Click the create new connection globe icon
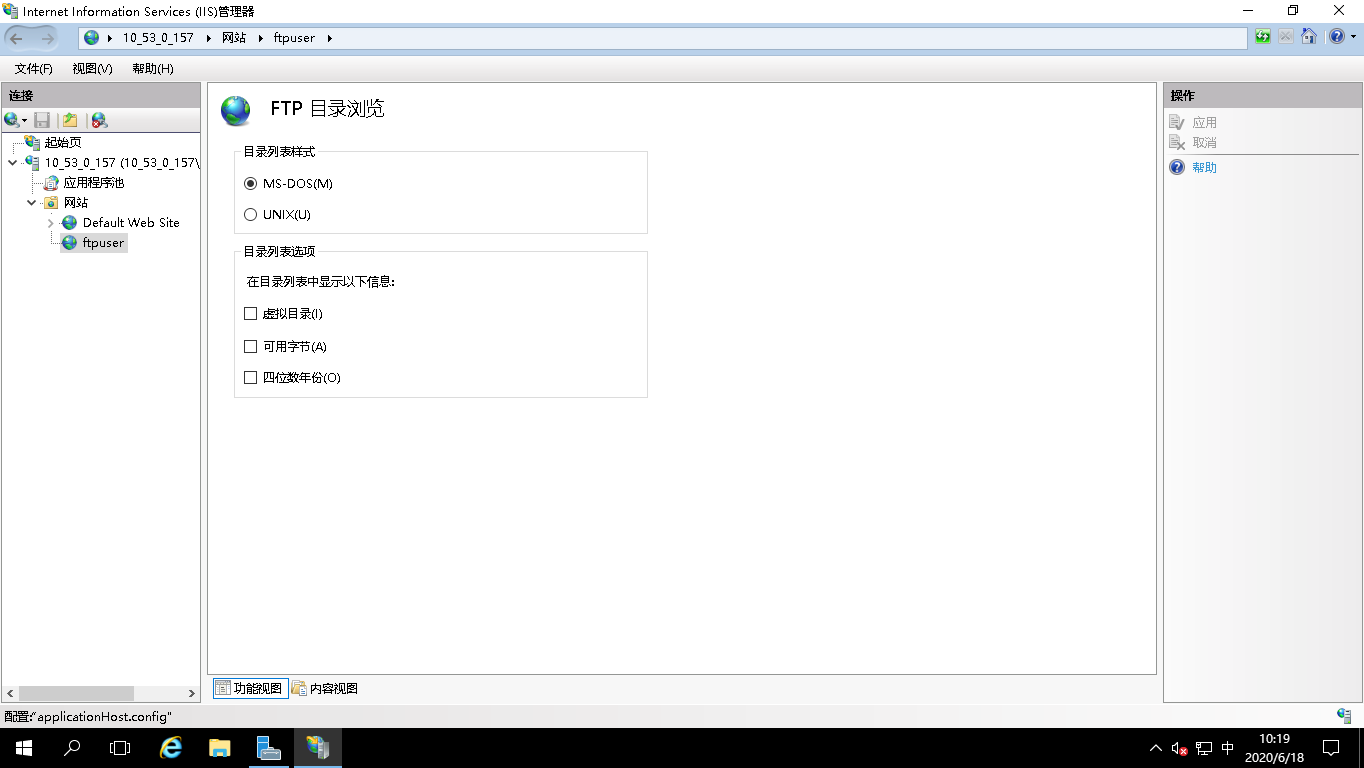1364x768 pixels. pos(11,120)
